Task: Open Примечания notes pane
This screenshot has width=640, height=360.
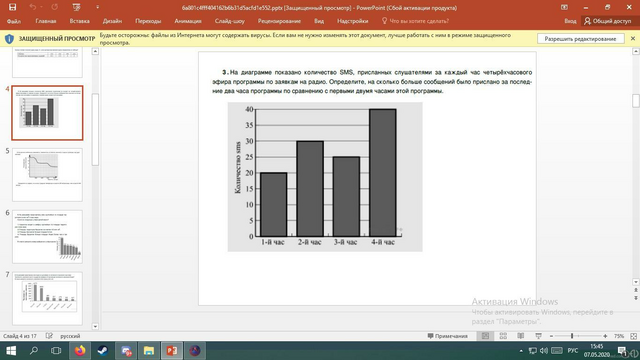Action: point(447,336)
